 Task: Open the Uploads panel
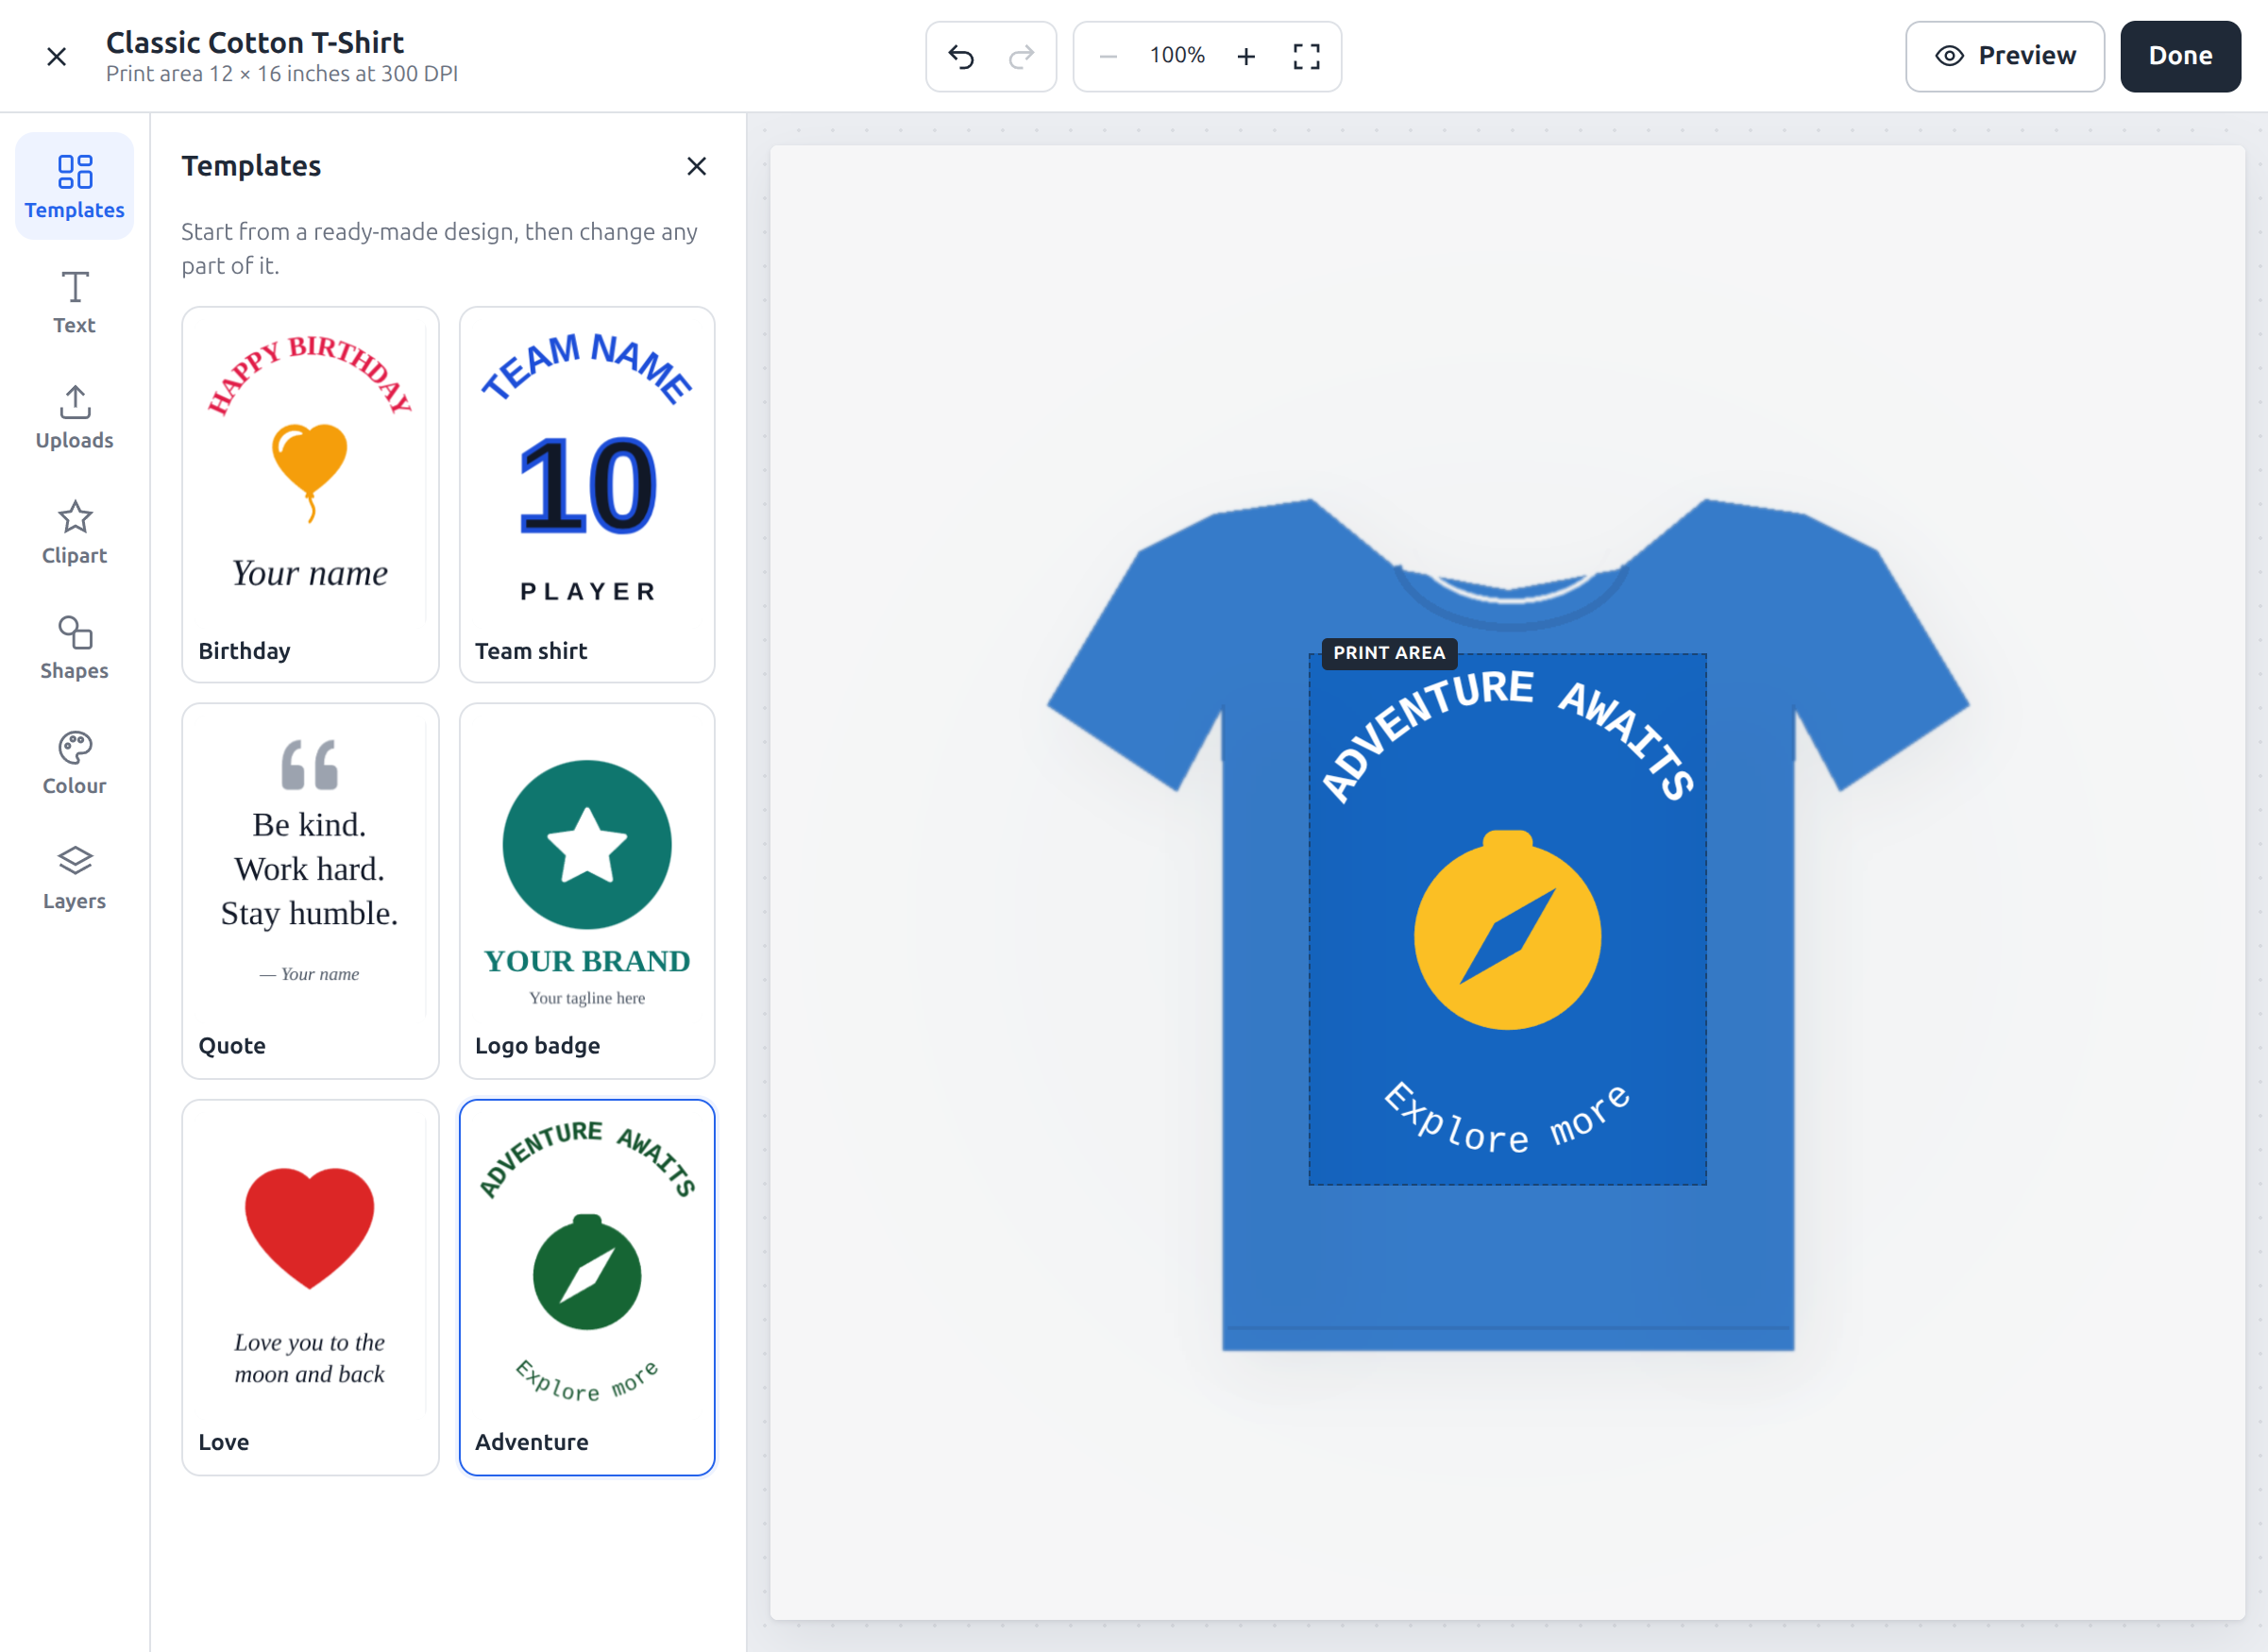click(x=74, y=417)
